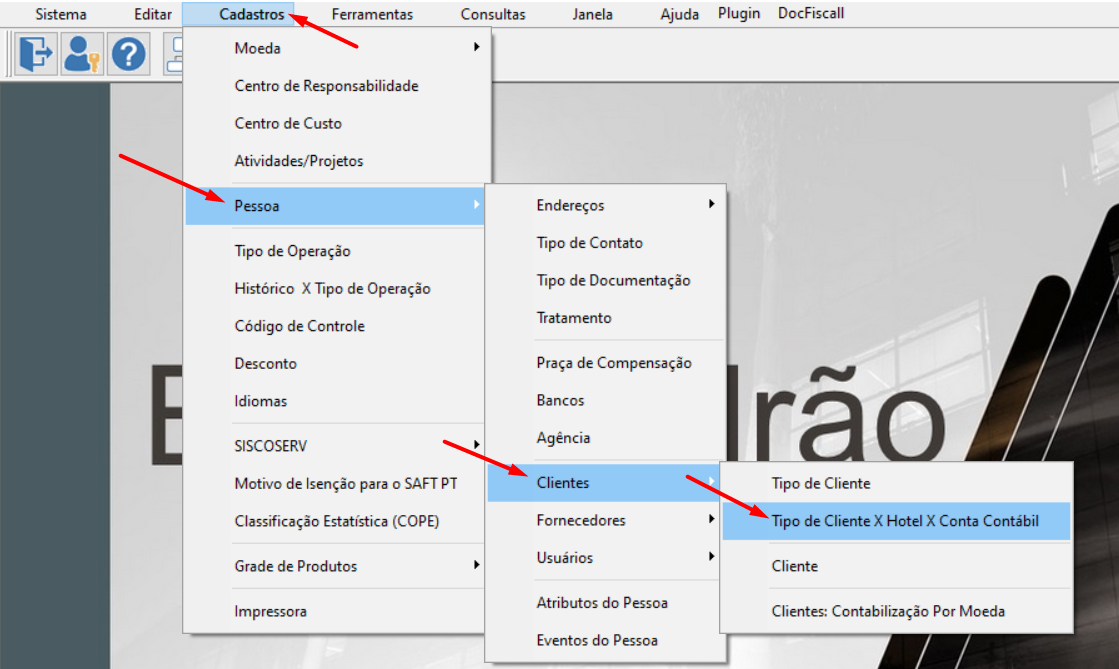The height and width of the screenshot is (669, 1119).
Task: Select Tipo de Cliente X Hotel X Conta Contábil
Action: (896, 521)
